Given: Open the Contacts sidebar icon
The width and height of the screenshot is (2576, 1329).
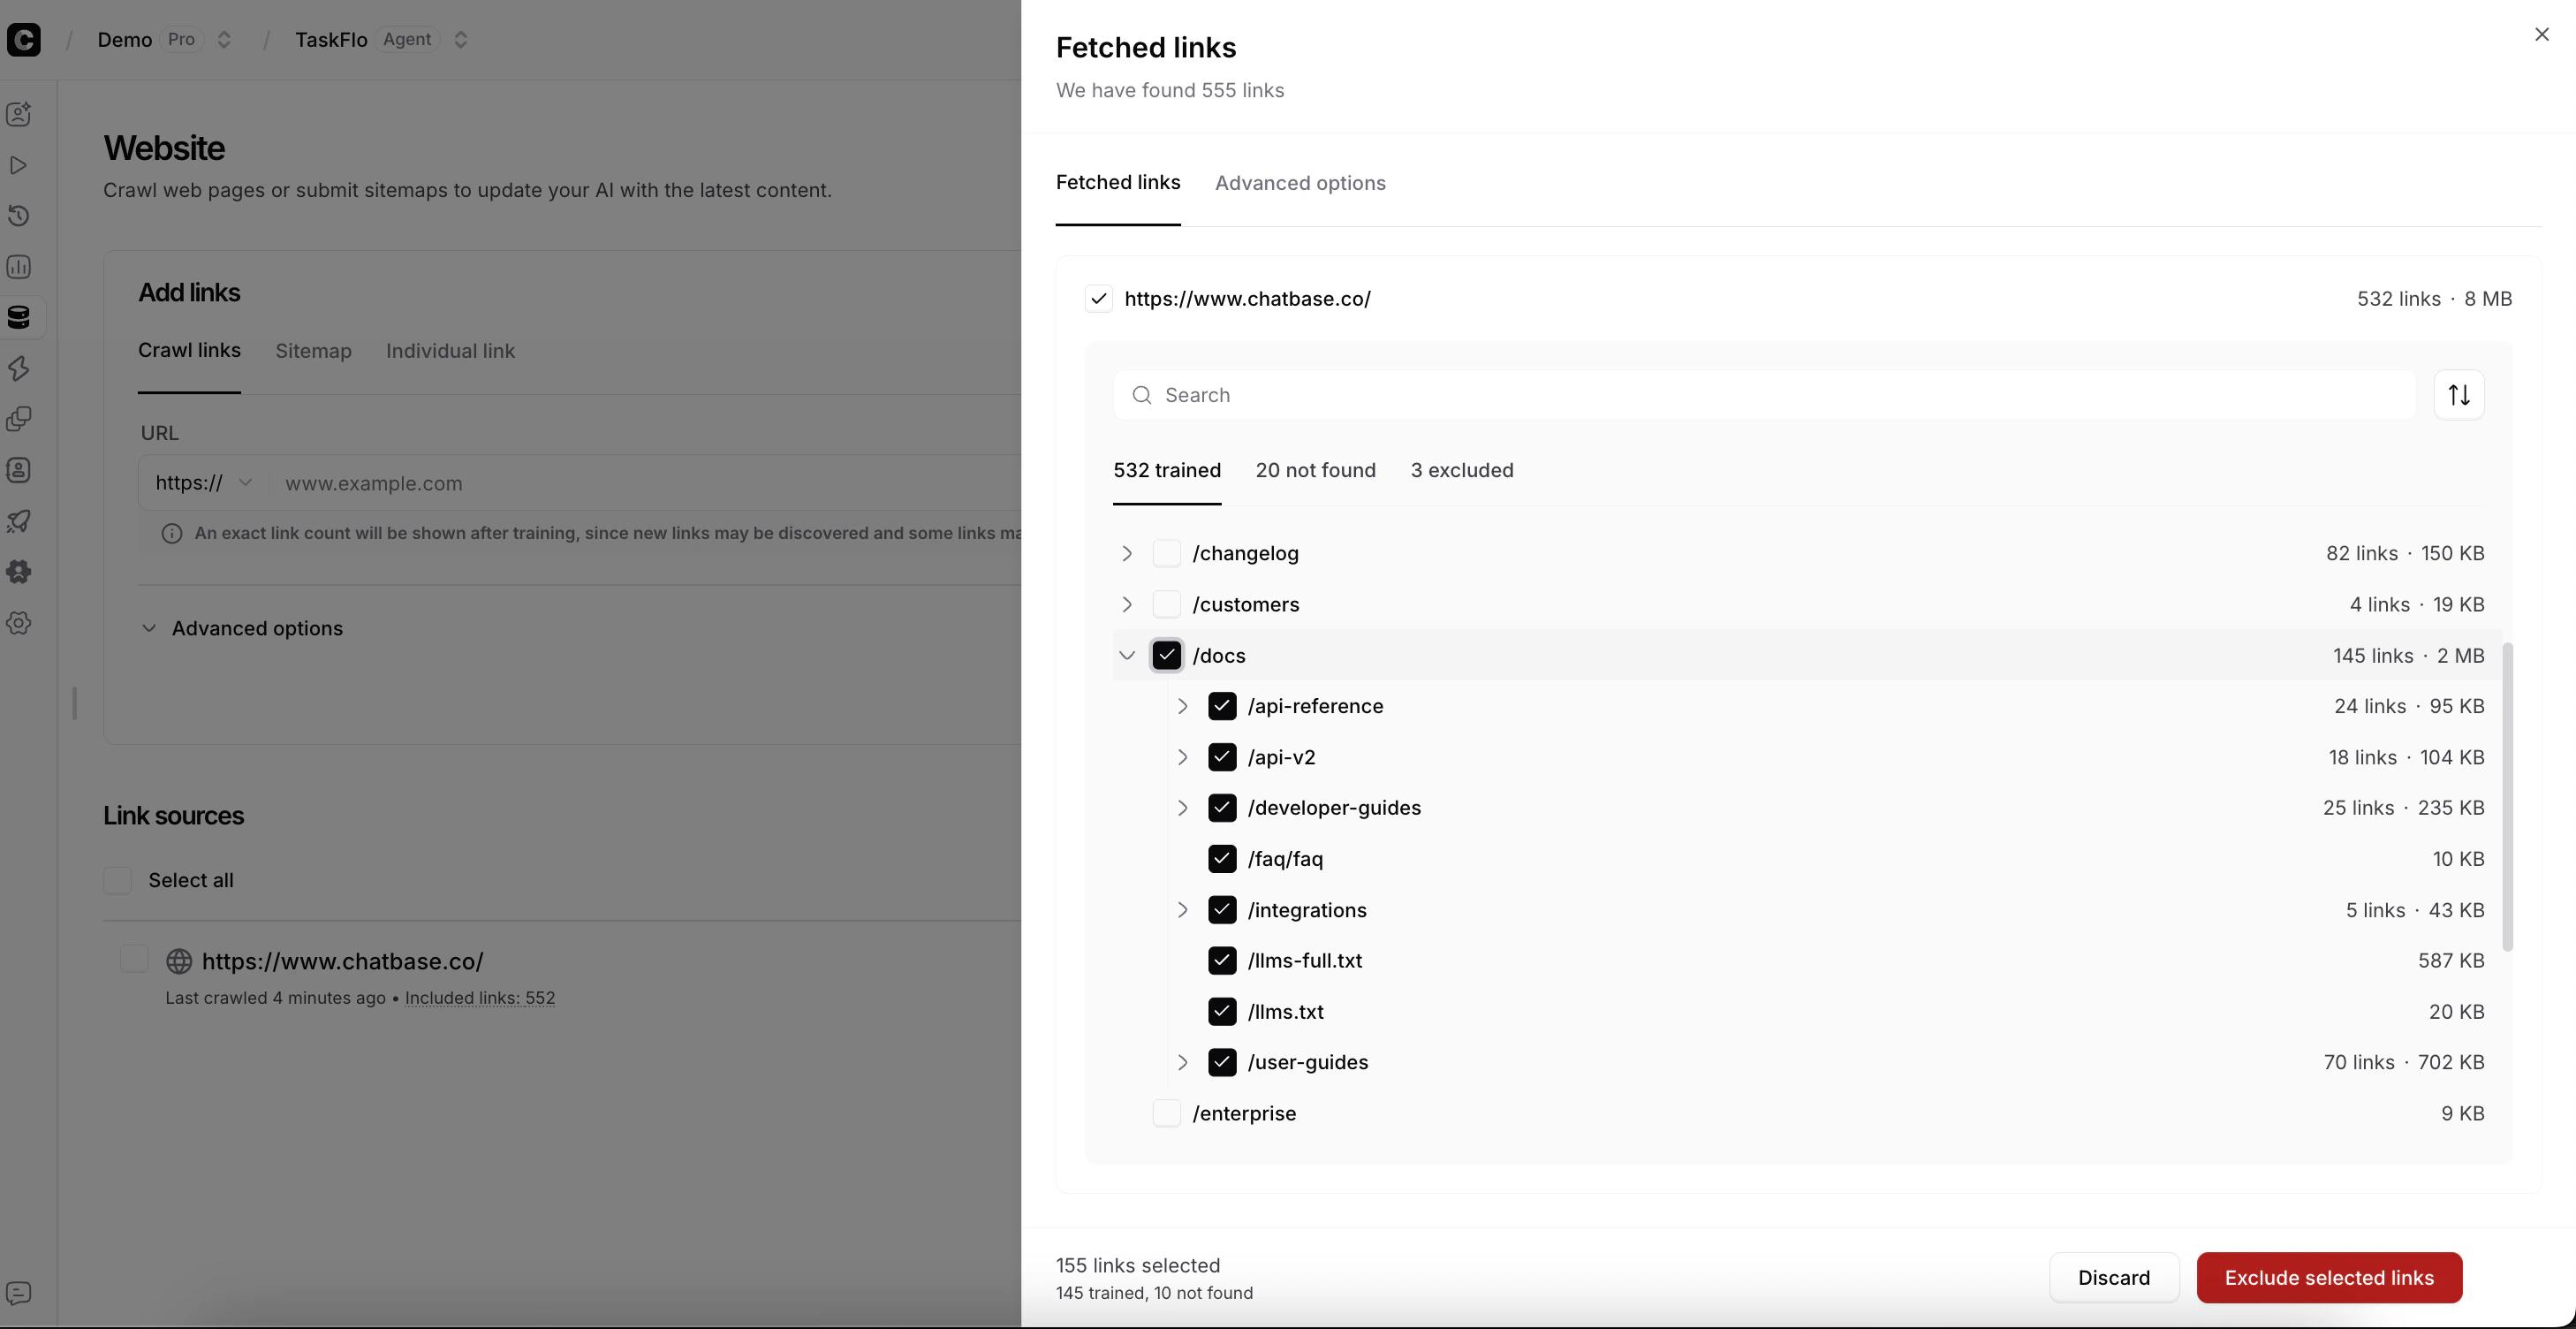Looking at the screenshot, I should click(19, 470).
